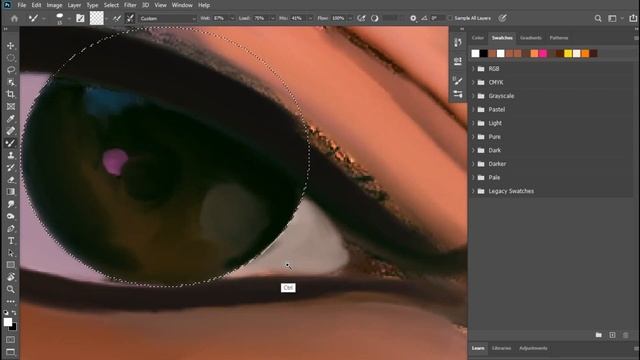Select the Move tool

click(x=11, y=46)
